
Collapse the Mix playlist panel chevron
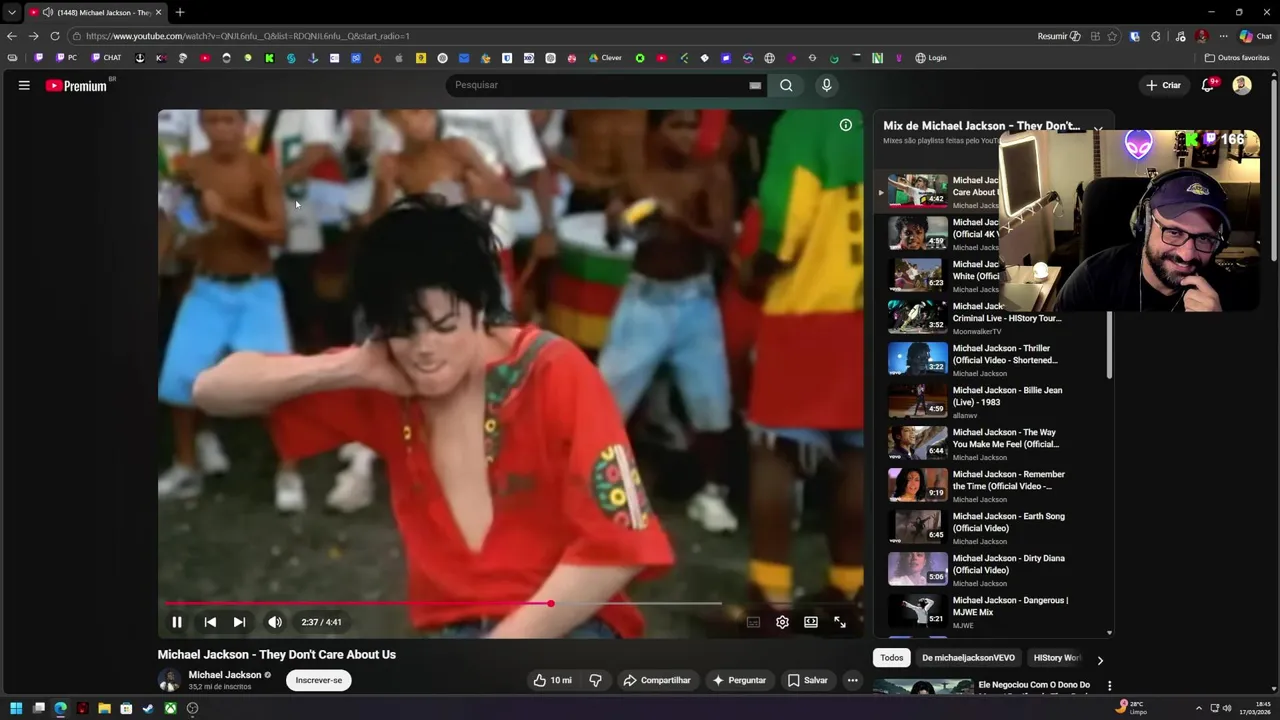(1097, 130)
